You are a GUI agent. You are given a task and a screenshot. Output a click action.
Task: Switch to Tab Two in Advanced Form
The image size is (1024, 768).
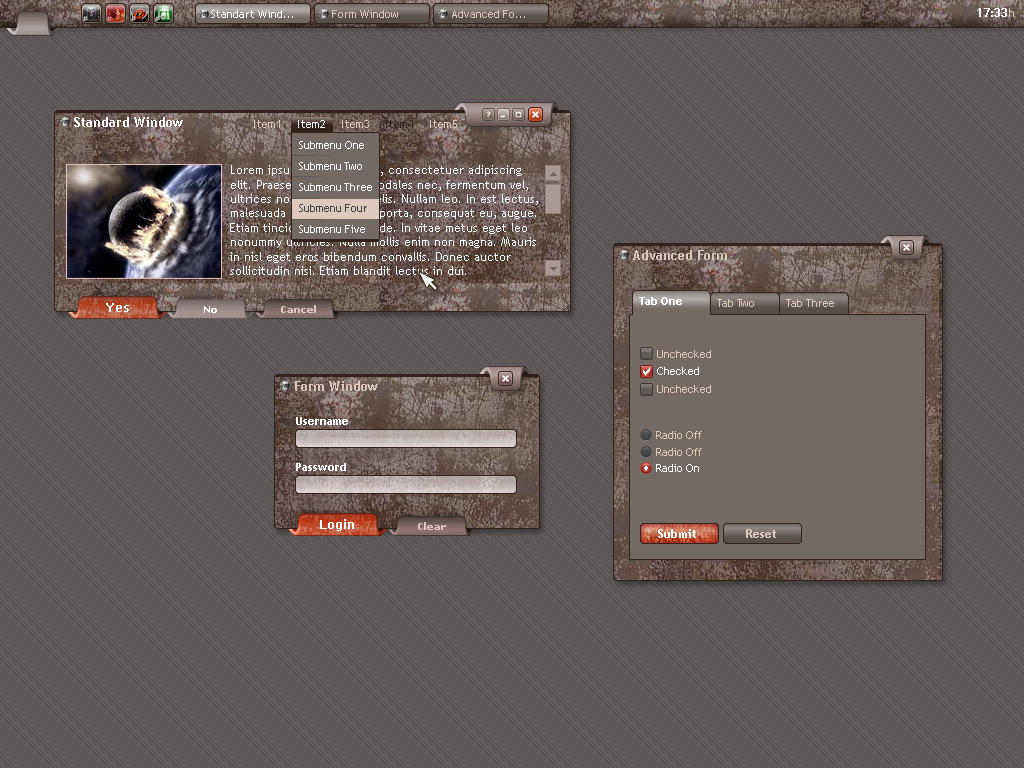(x=736, y=303)
